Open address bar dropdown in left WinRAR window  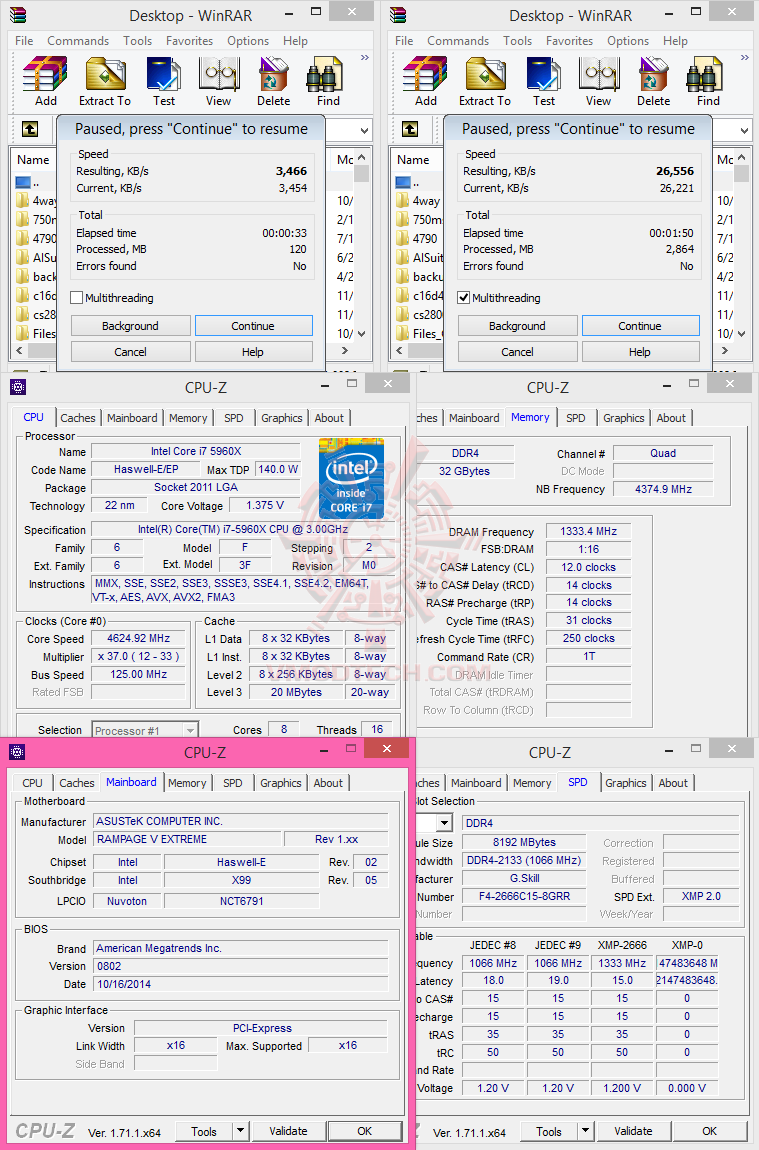[364, 131]
